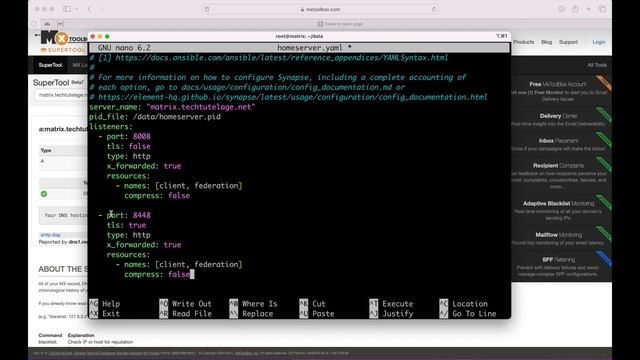640x360 pixels.
Task: Click nano Help shortcut ^G
Action: coord(105,304)
